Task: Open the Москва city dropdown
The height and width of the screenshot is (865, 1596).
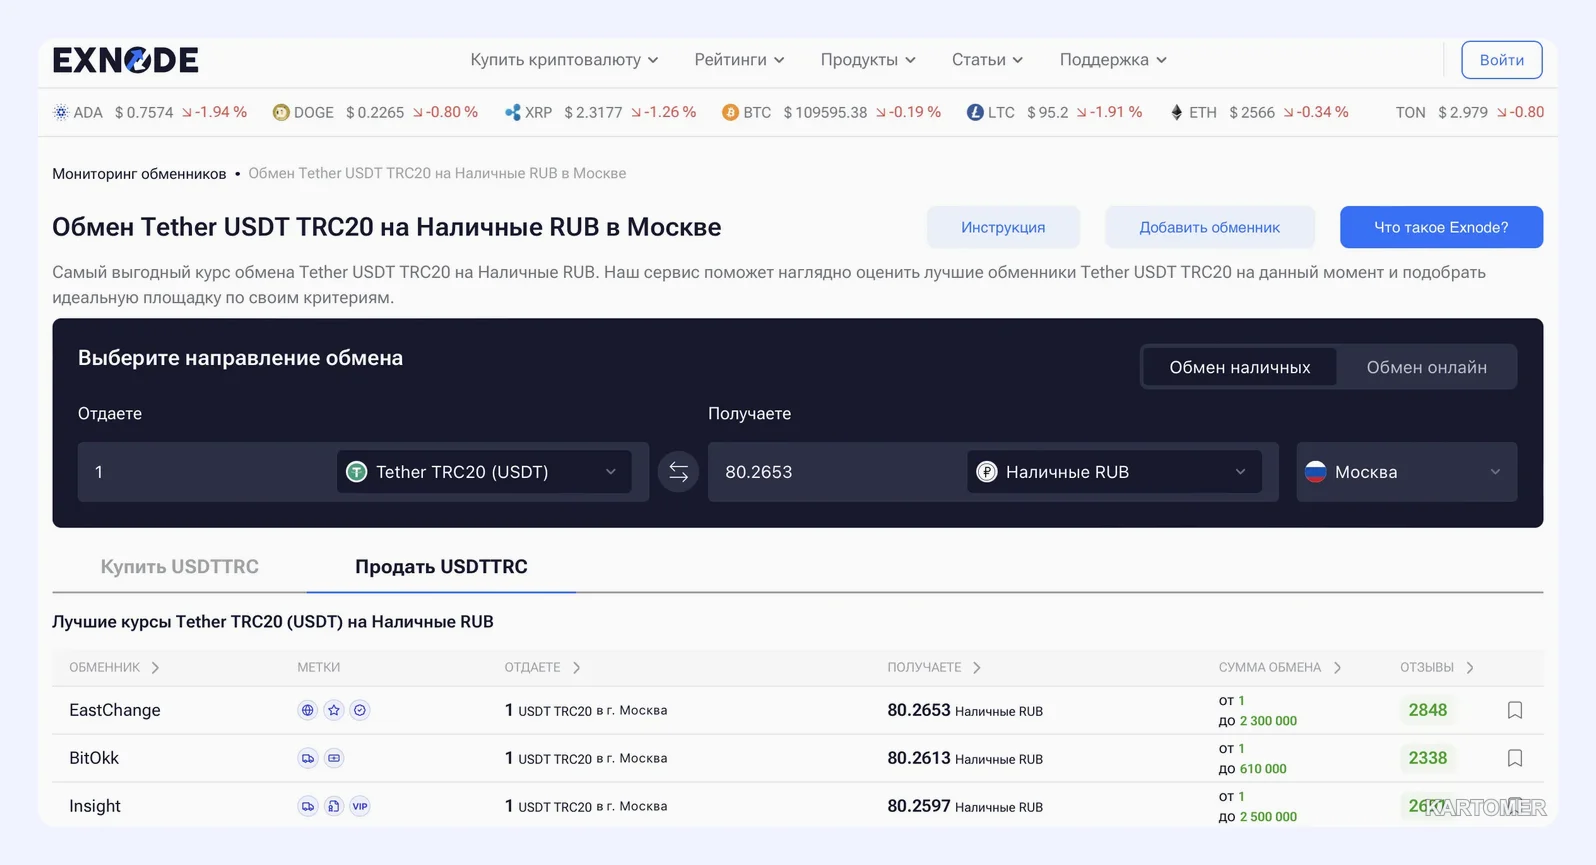Action: (x=1406, y=472)
